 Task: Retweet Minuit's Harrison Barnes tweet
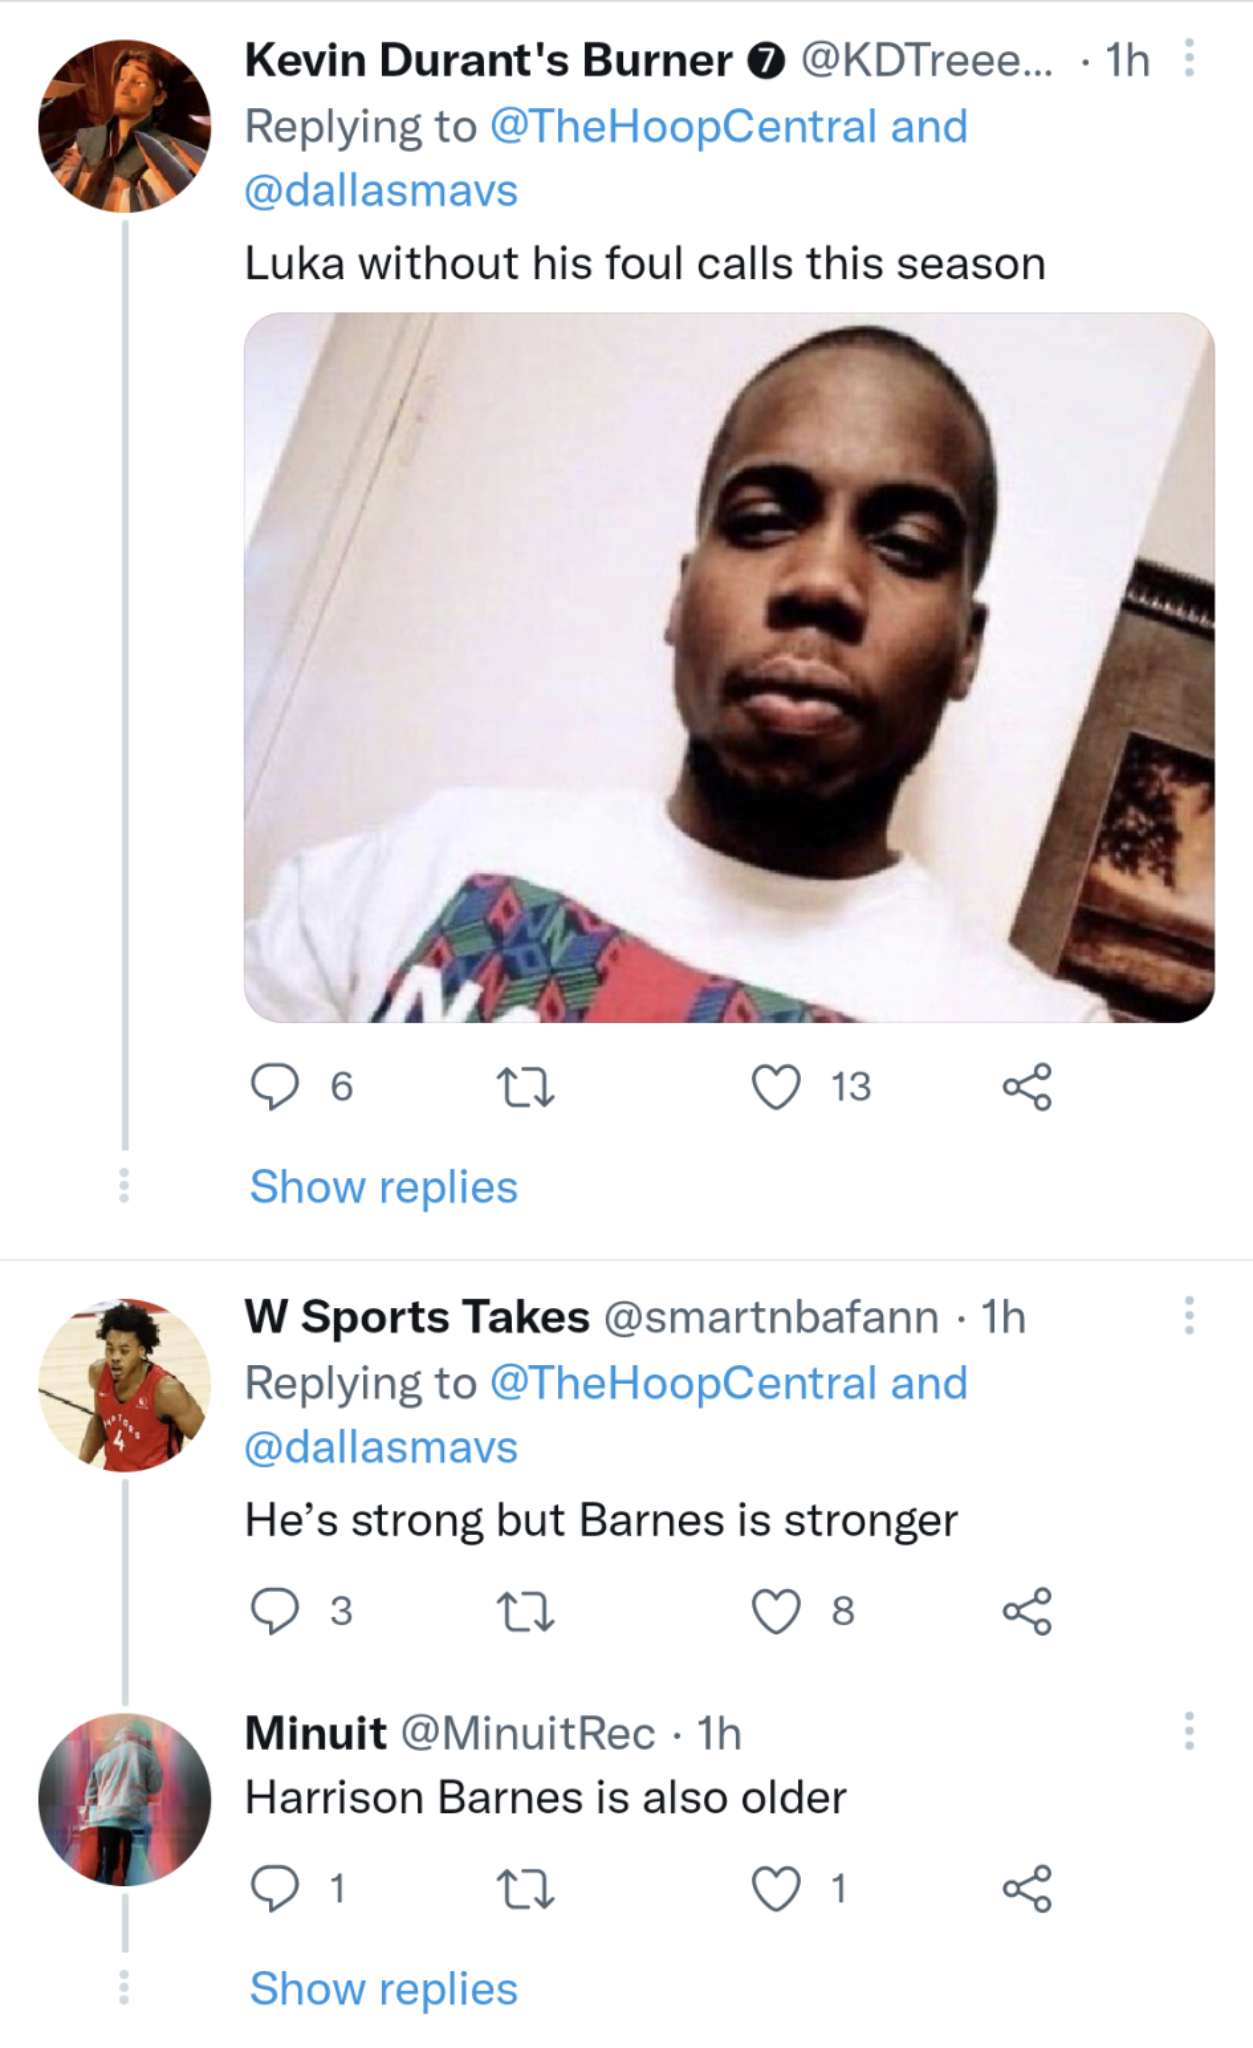pyautogui.click(x=526, y=1889)
